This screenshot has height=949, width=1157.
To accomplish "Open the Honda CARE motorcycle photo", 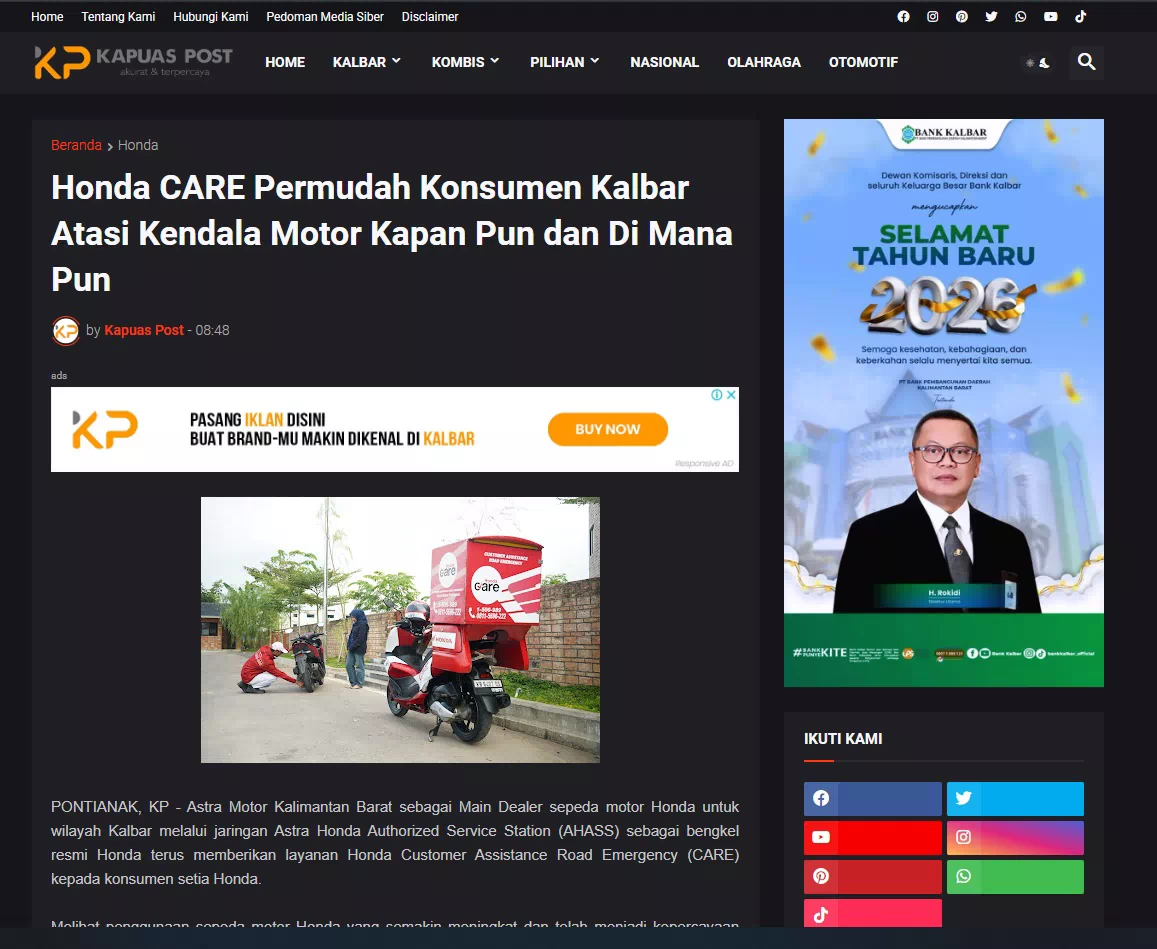I will tap(400, 629).
